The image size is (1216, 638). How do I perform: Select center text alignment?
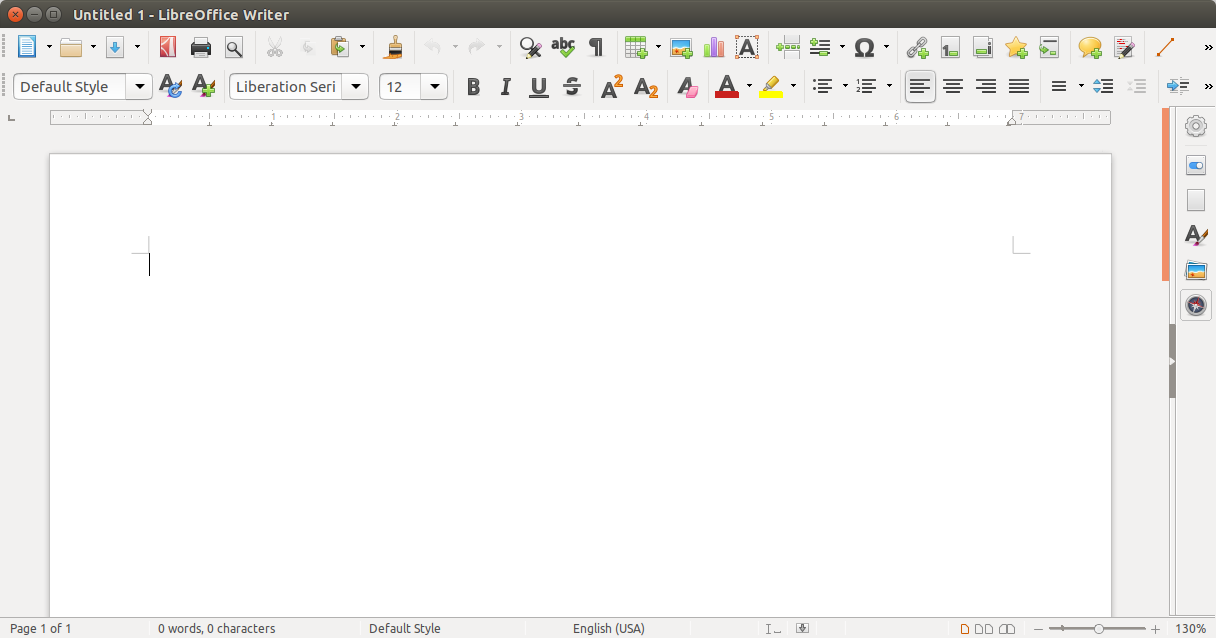[952, 87]
